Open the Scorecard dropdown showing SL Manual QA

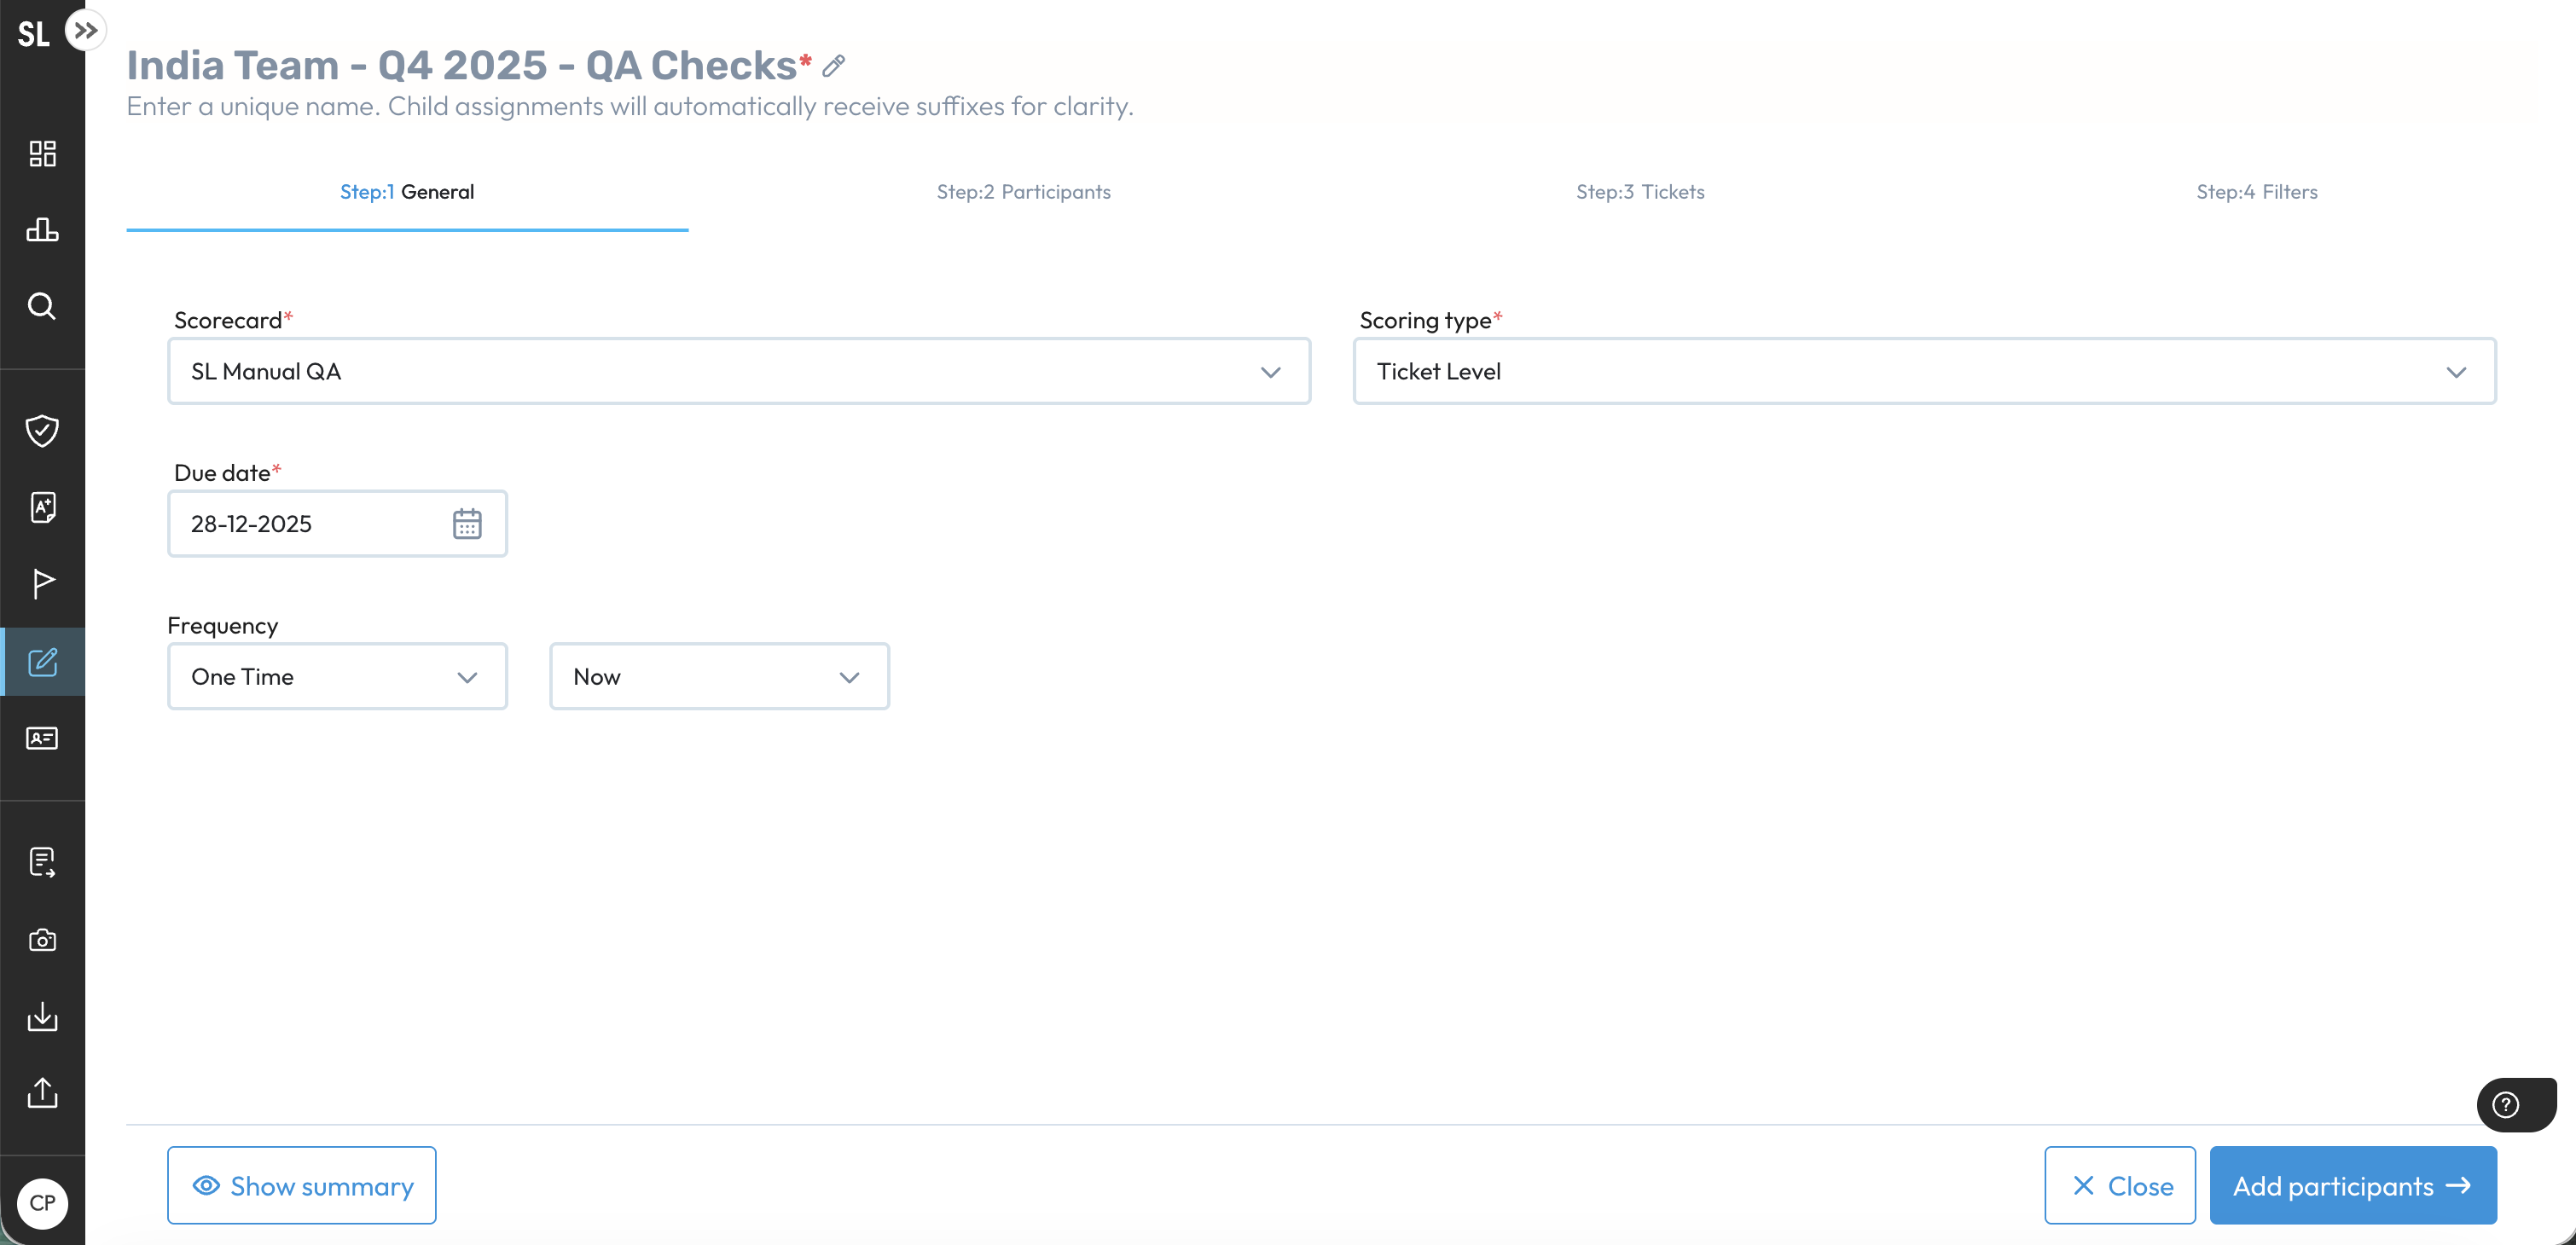[x=738, y=372]
